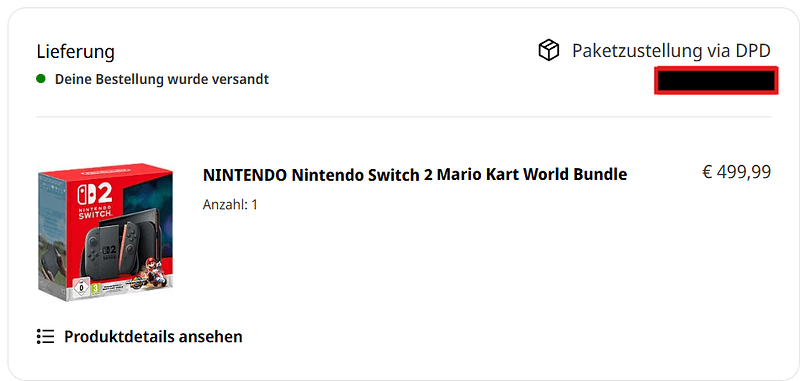Click the € 499,99 price

tap(737, 172)
